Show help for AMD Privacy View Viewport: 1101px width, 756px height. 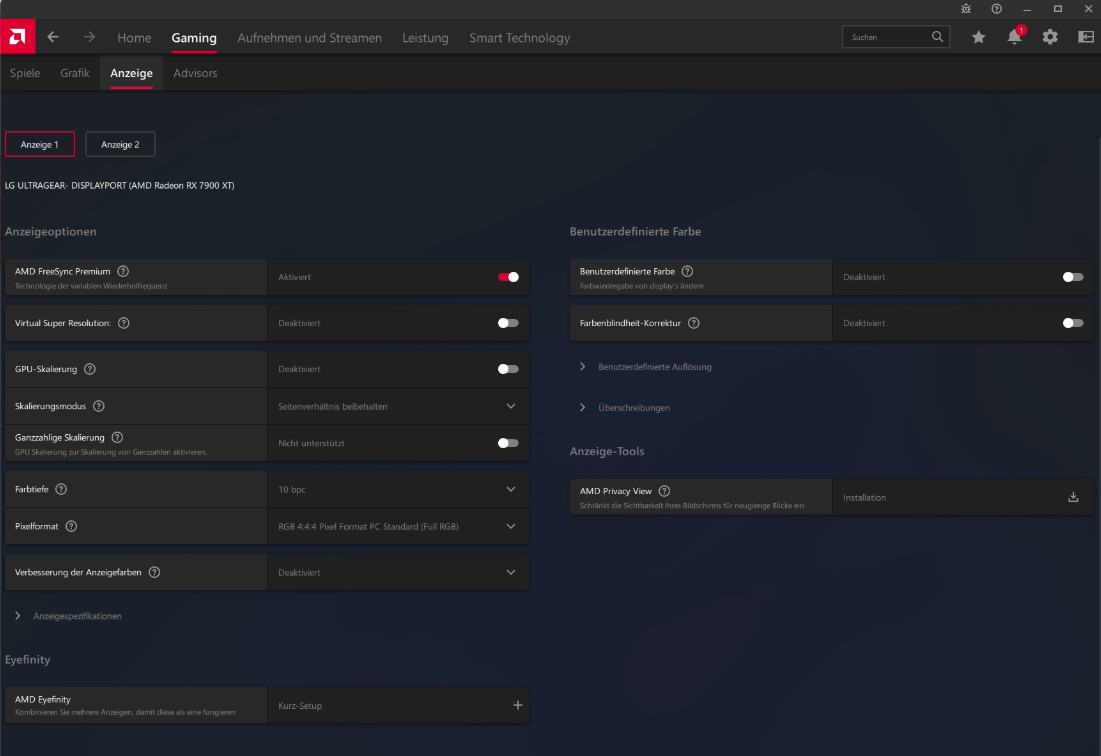[x=664, y=491]
